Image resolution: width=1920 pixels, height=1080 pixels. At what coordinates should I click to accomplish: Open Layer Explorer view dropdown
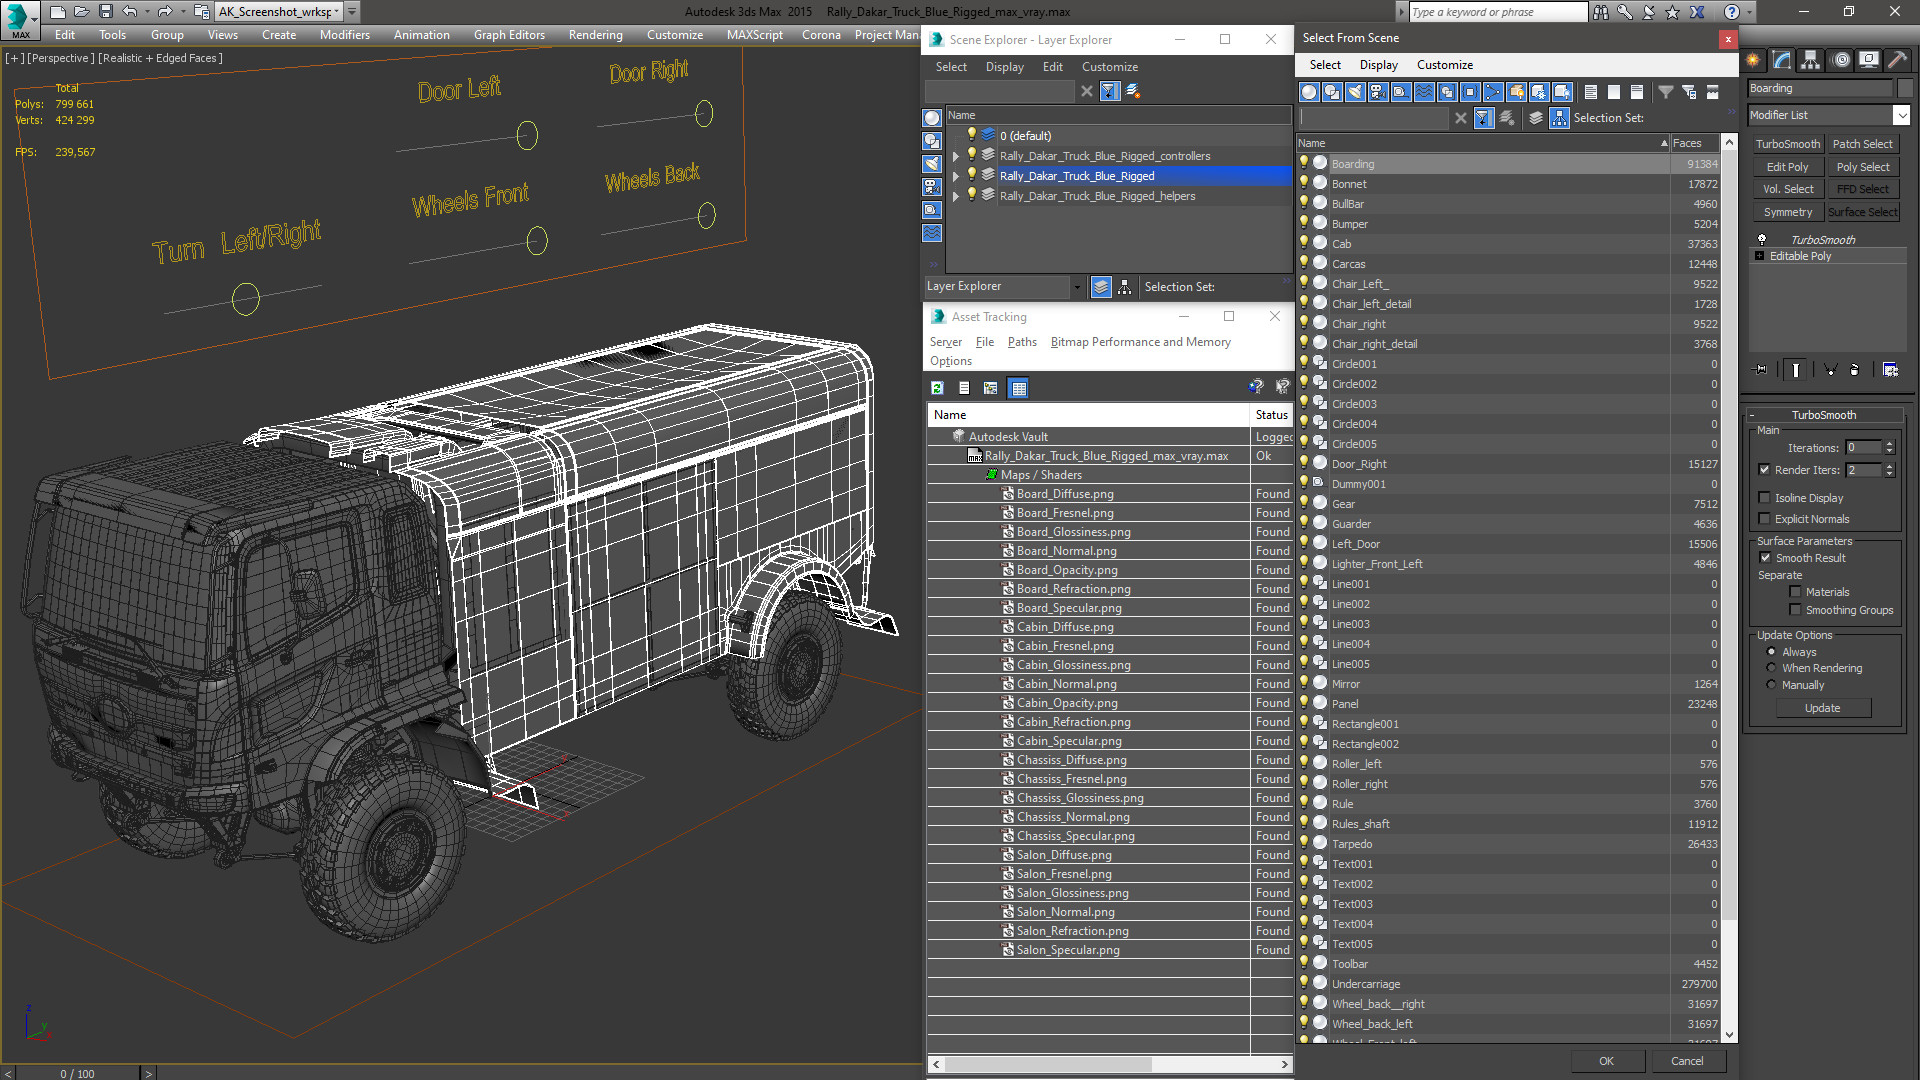1077,287
